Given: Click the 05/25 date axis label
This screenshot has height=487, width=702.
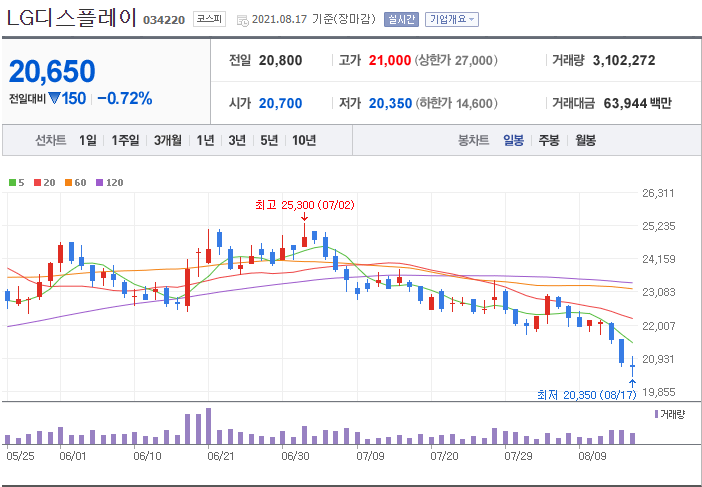Looking at the screenshot, I should [20, 456].
